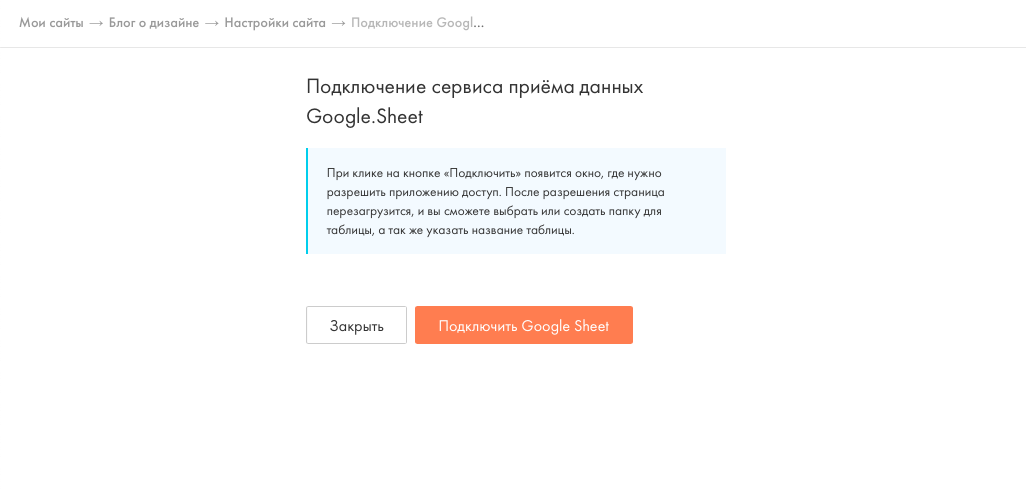Click the orange Подключить Google Sheet button
Screen dimensions: 1026x493
pyautogui.click(x=523, y=325)
